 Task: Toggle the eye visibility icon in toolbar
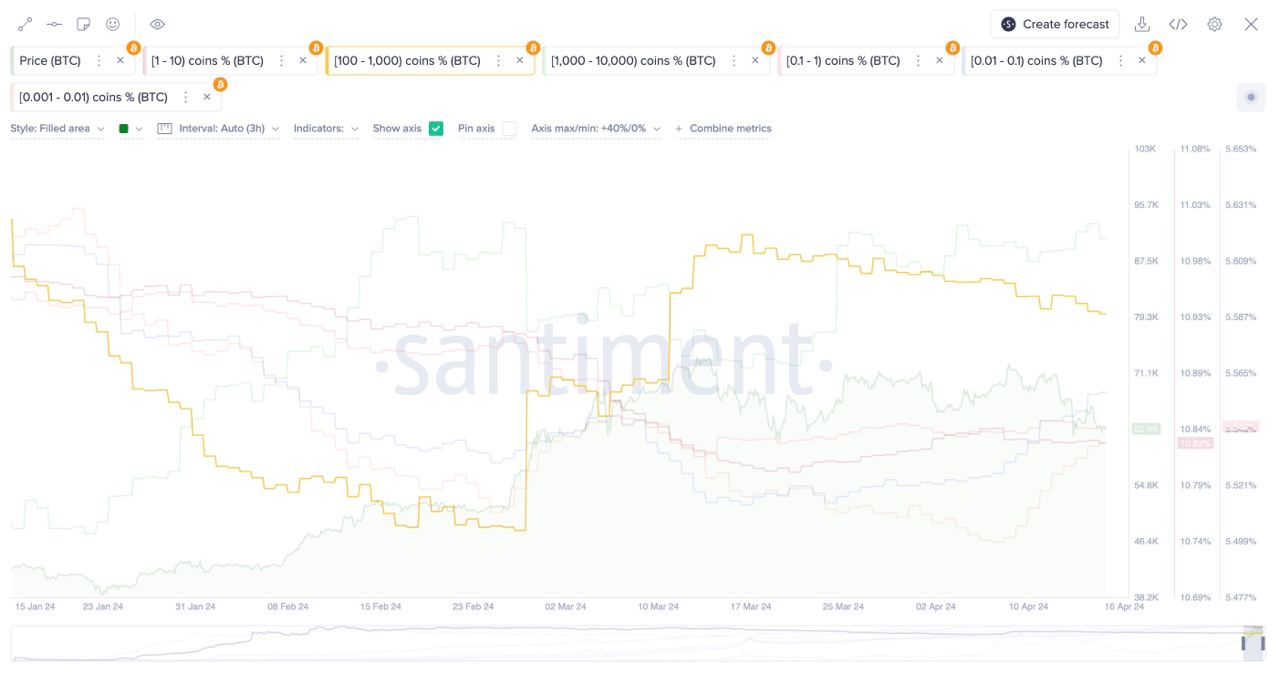[157, 24]
